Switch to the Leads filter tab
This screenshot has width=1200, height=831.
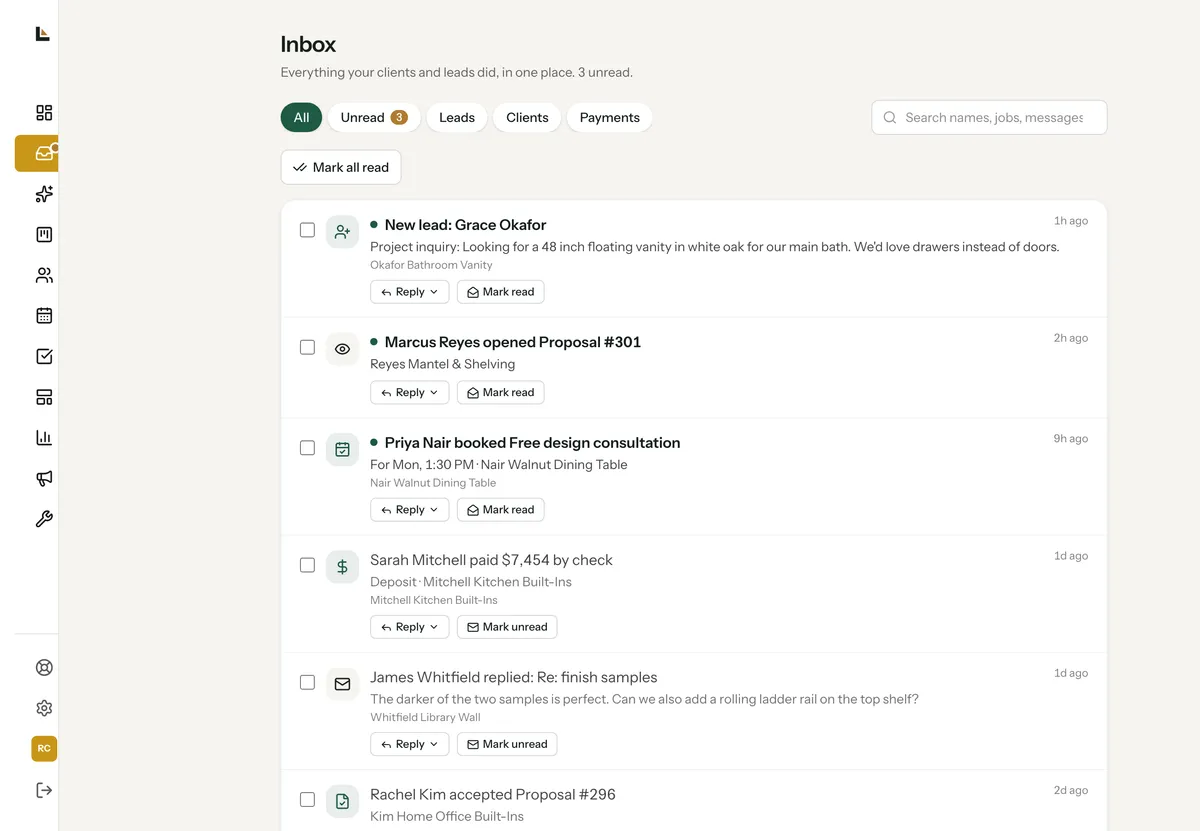[457, 117]
